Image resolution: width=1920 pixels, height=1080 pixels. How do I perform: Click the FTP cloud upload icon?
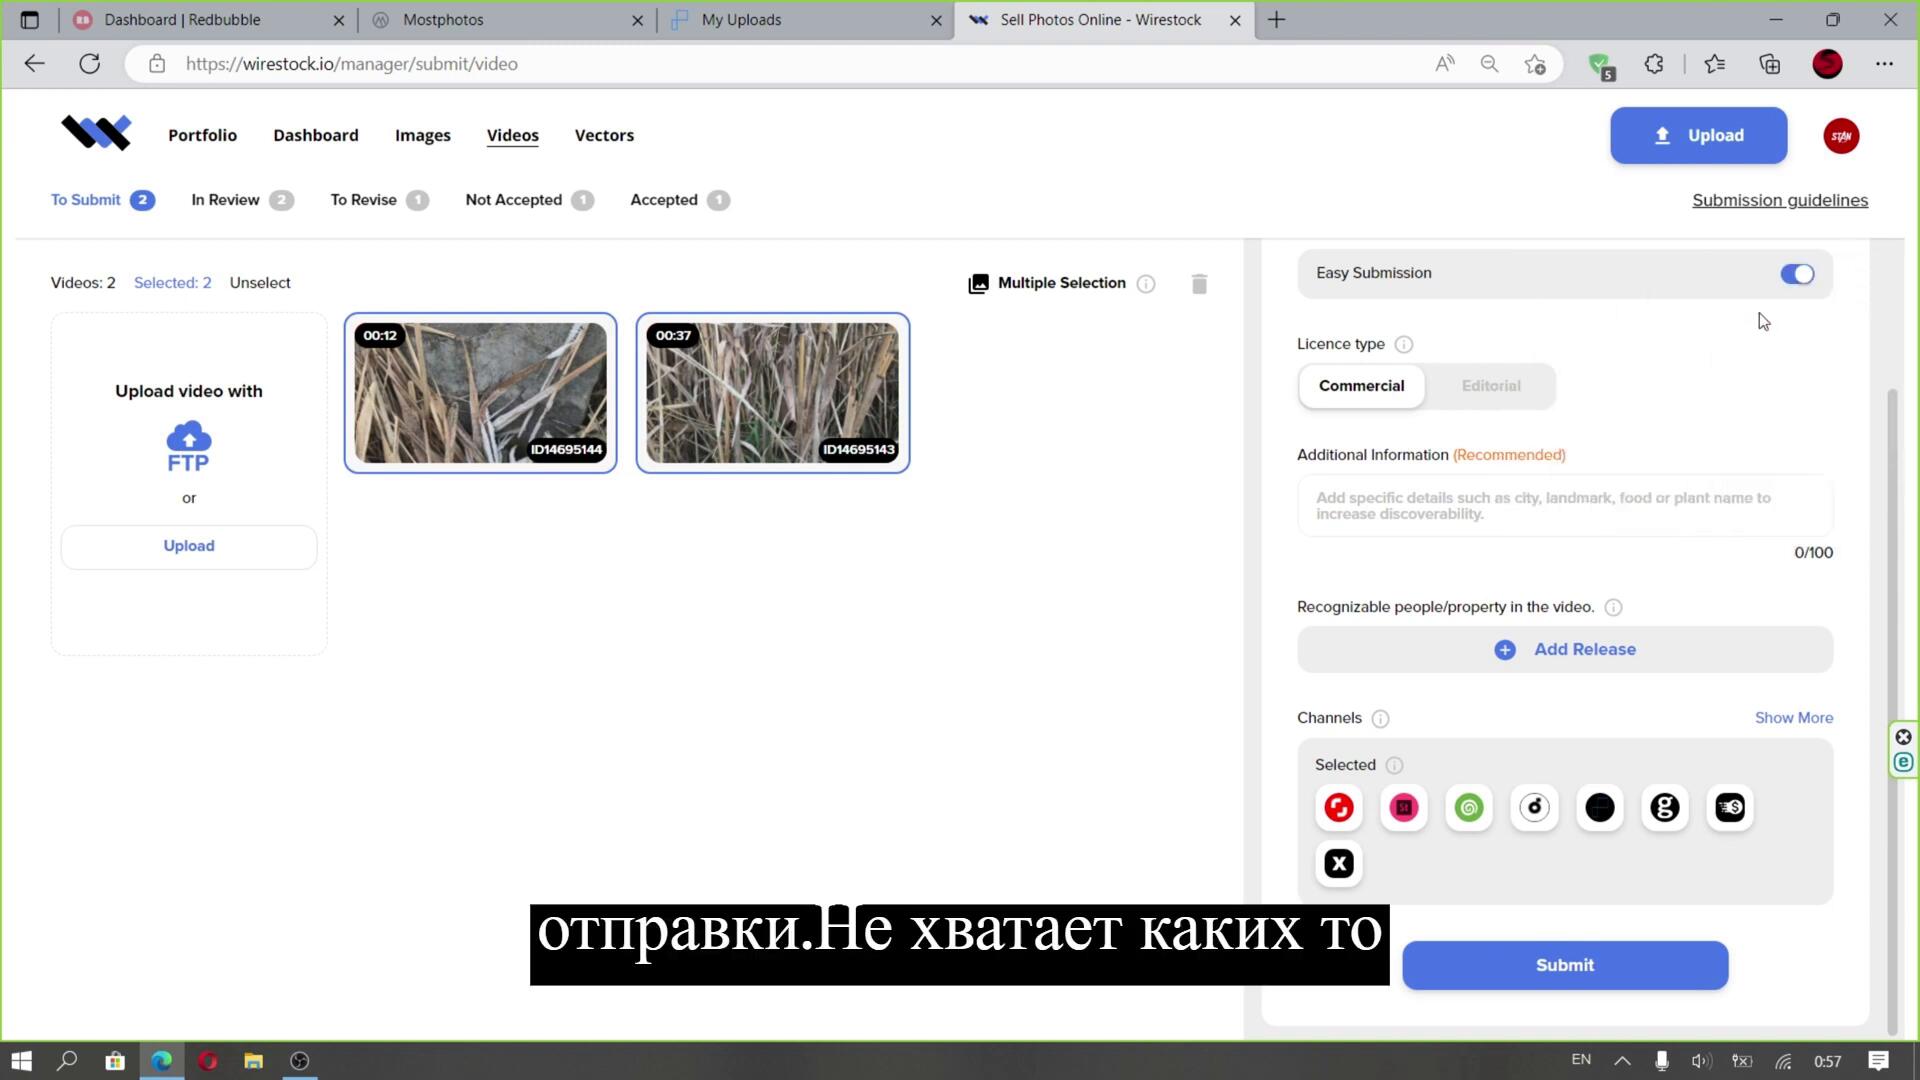pyautogui.click(x=188, y=446)
